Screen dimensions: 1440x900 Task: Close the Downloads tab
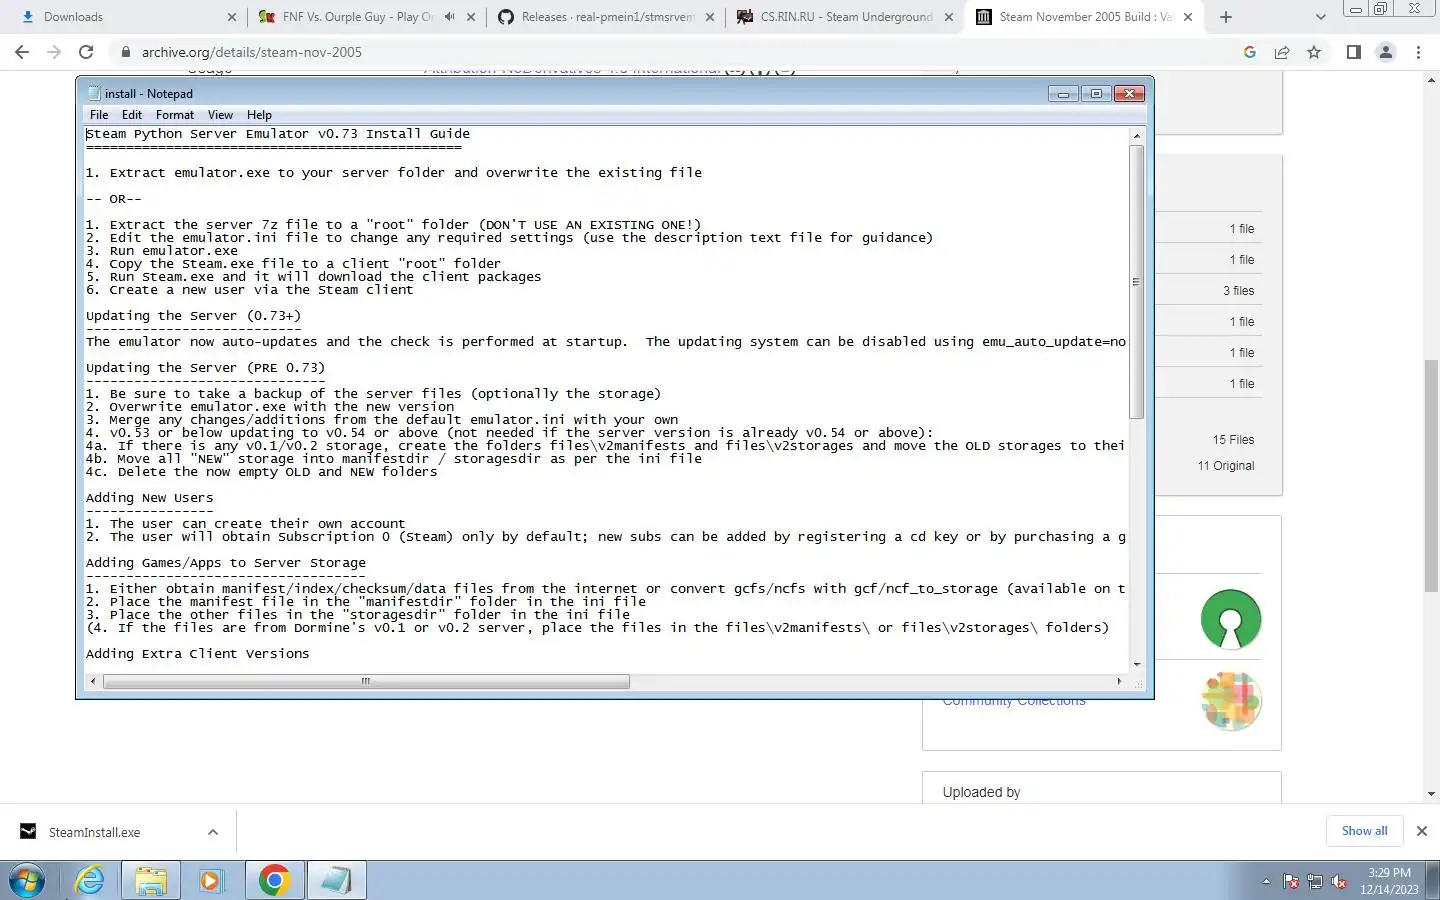232,17
